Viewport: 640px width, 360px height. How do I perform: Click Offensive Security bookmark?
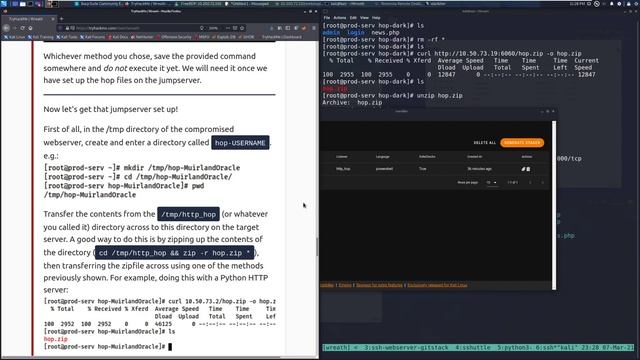point(174,37)
